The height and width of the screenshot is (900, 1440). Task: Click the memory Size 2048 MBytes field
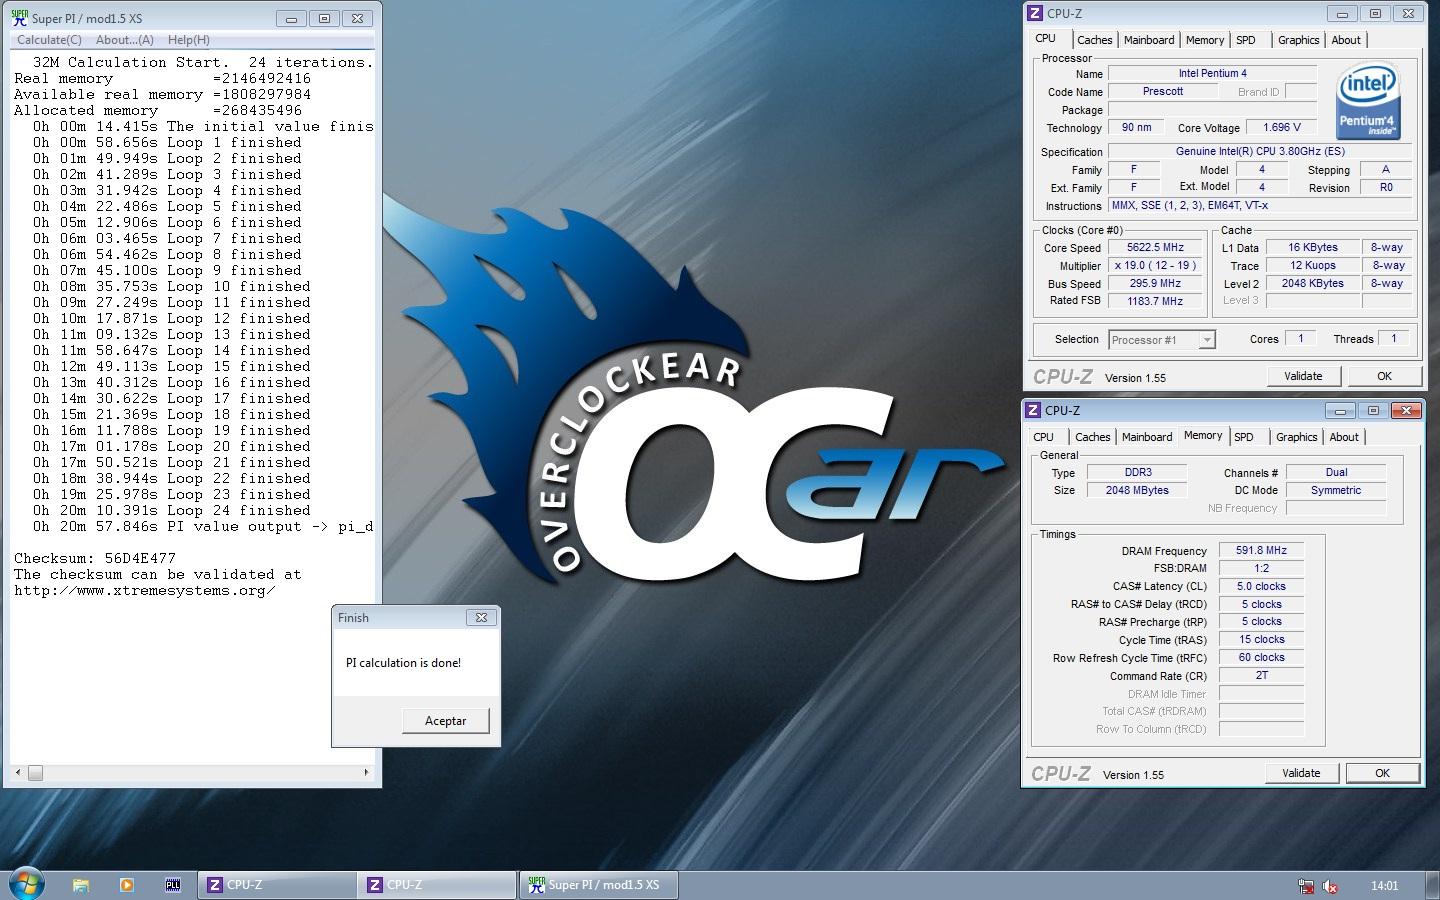tap(1137, 491)
